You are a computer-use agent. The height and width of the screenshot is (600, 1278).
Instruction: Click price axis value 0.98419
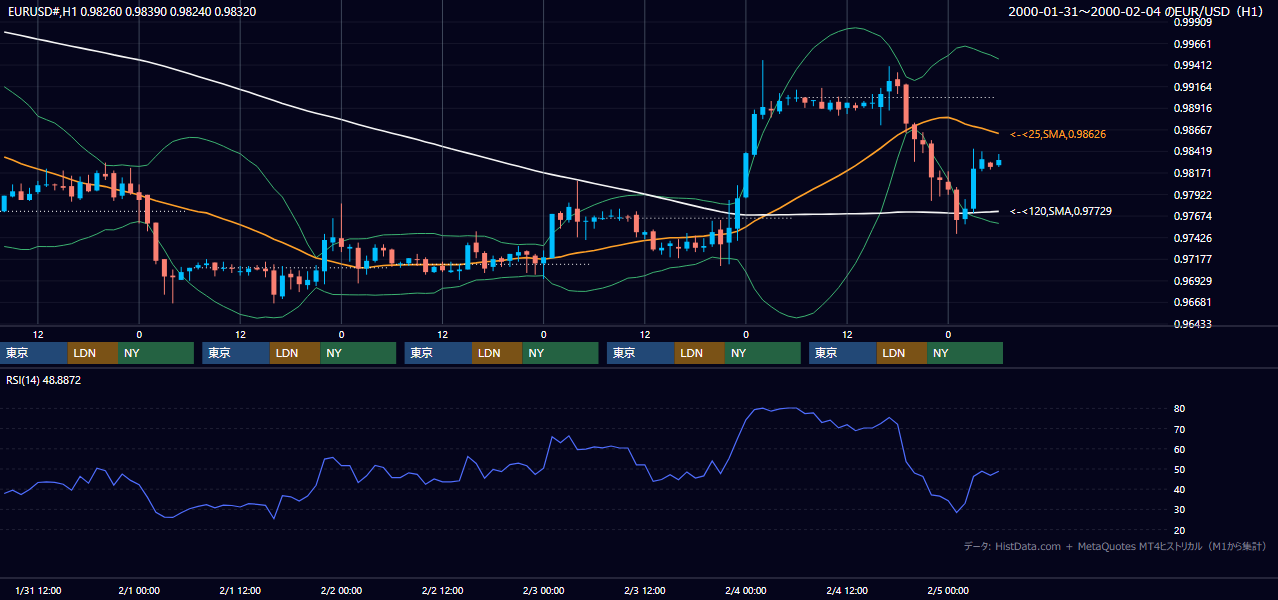pos(1191,151)
